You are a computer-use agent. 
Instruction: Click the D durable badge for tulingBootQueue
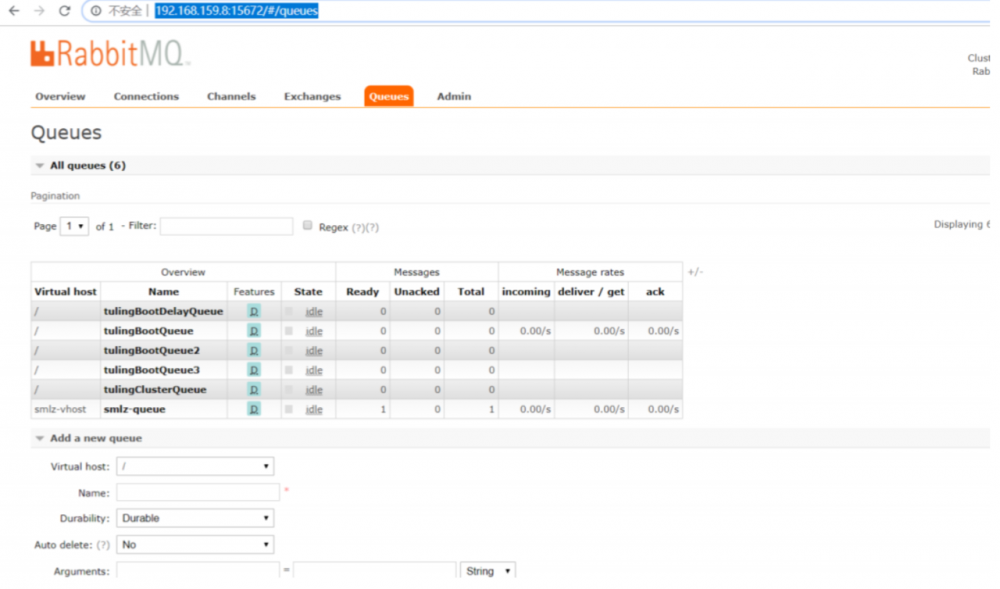point(254,331)
